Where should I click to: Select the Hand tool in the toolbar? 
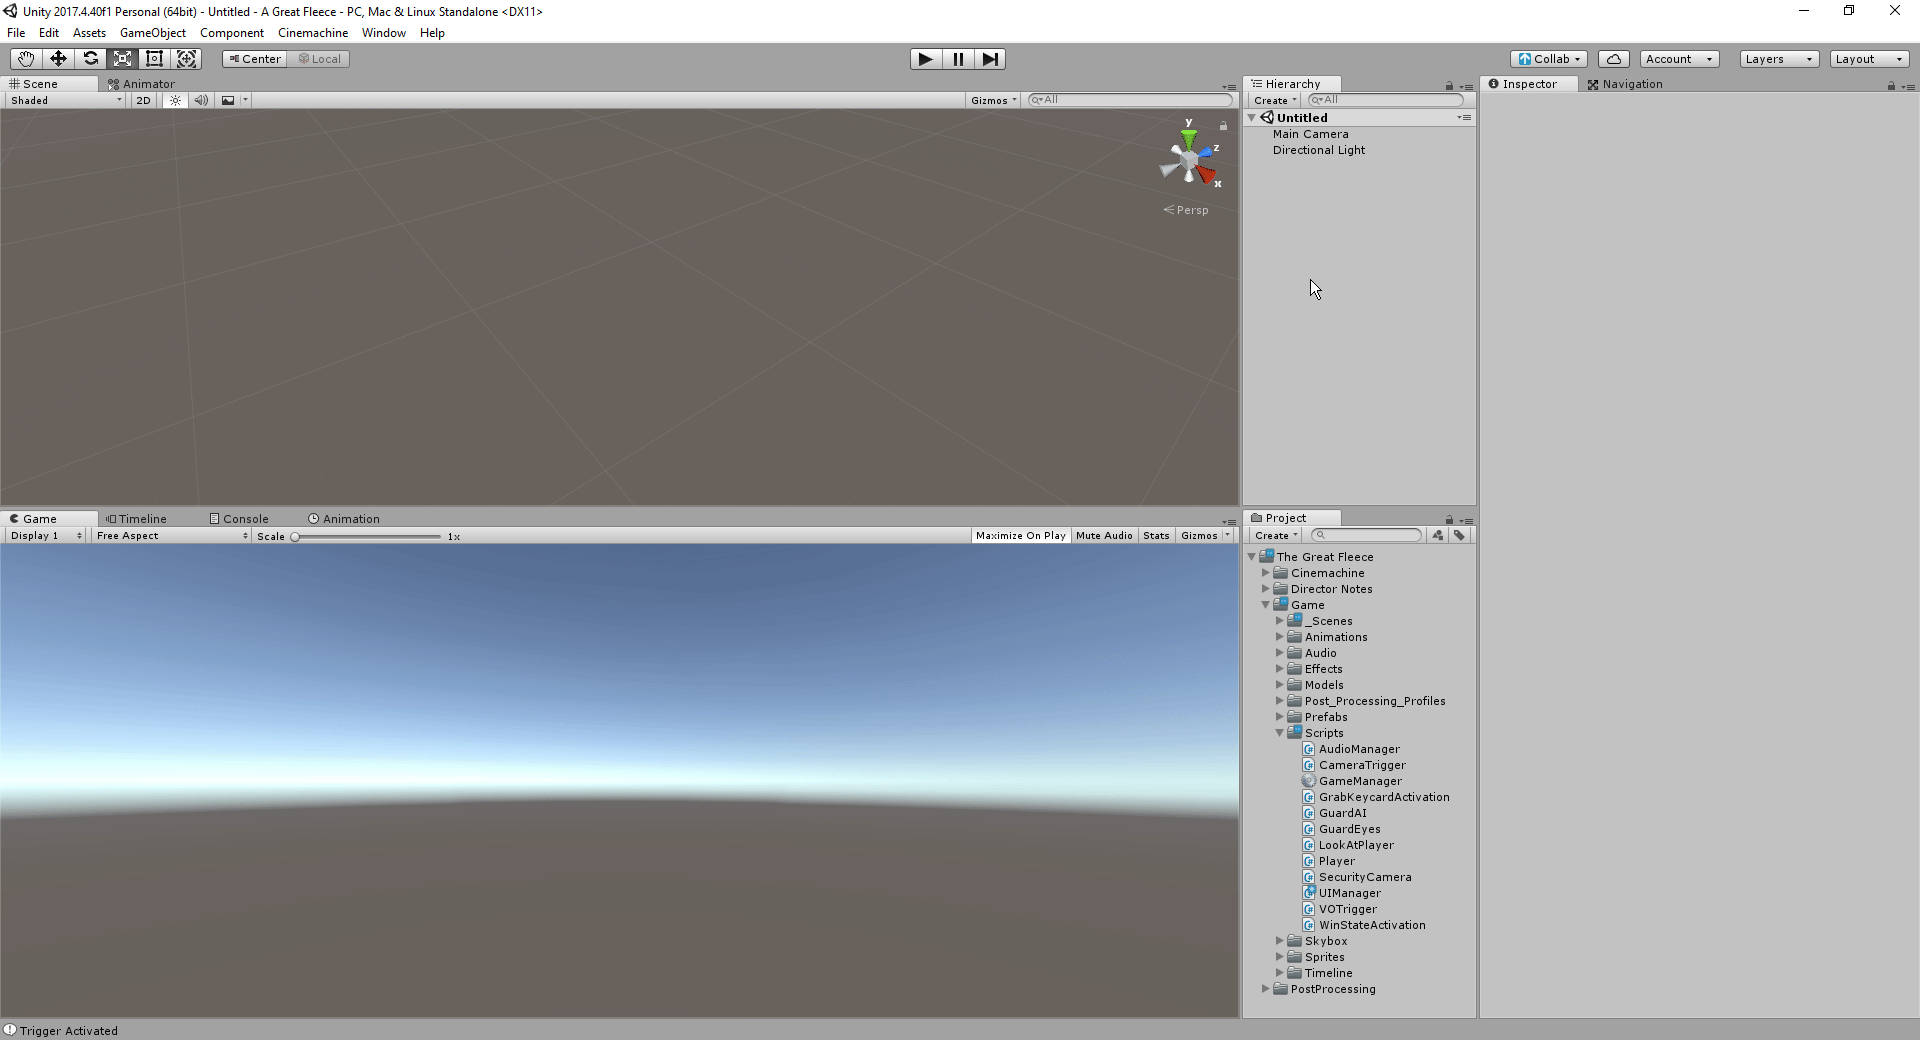point(24,59)
